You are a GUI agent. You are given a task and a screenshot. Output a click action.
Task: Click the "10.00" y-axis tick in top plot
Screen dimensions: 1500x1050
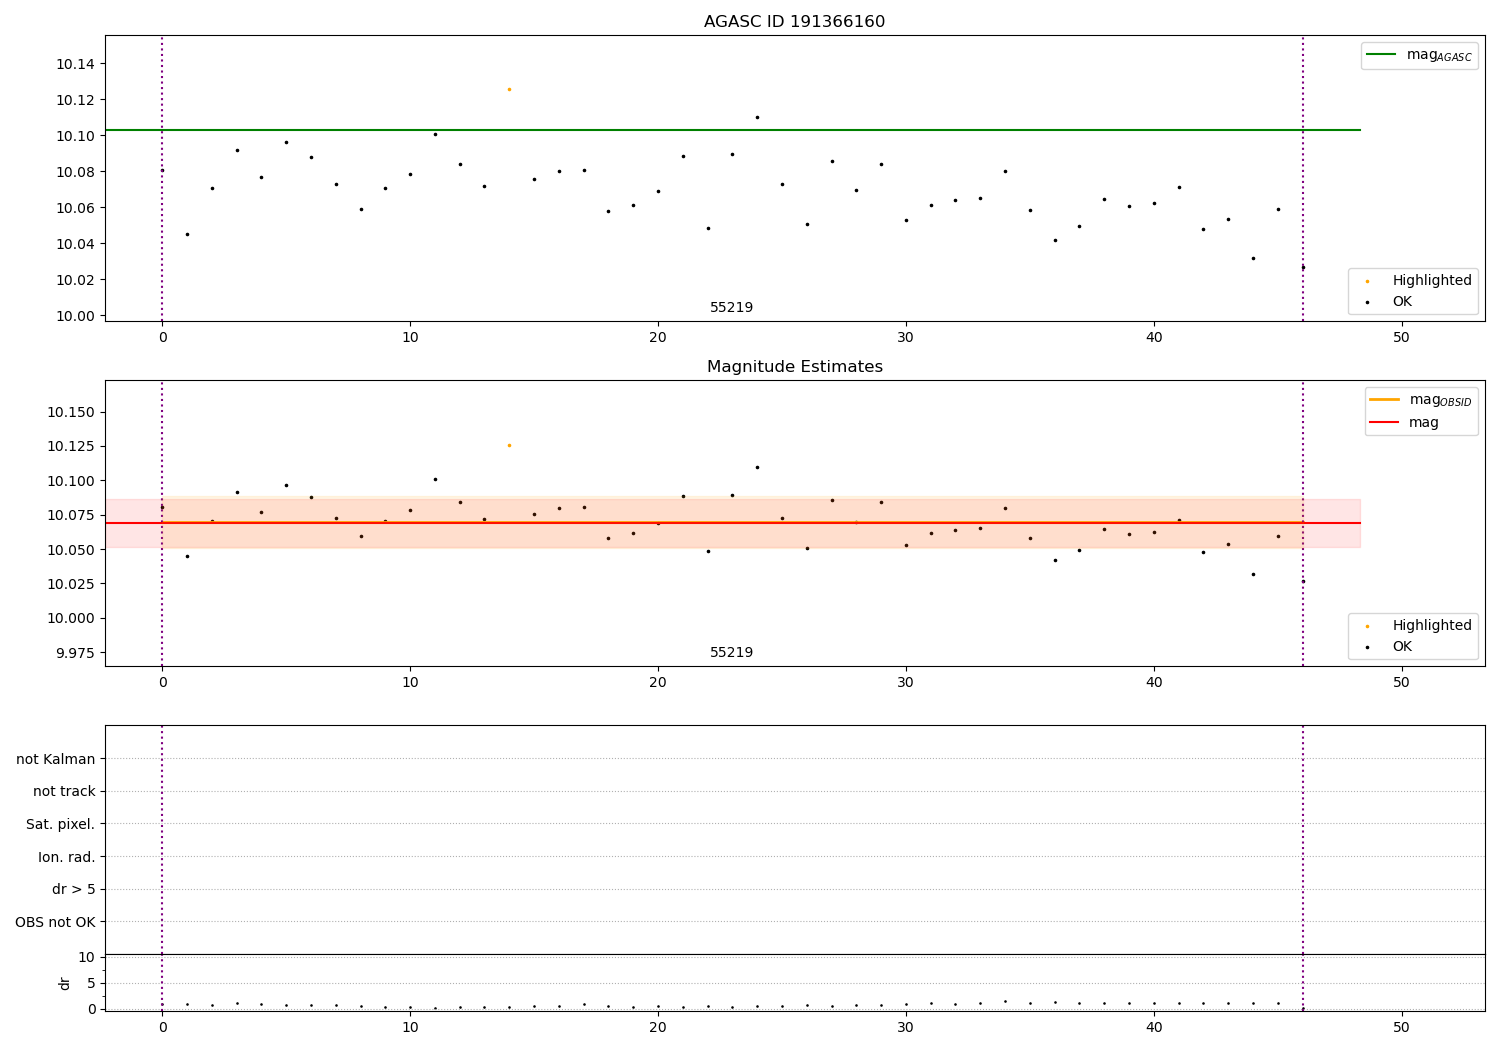(x=75, y=316)
